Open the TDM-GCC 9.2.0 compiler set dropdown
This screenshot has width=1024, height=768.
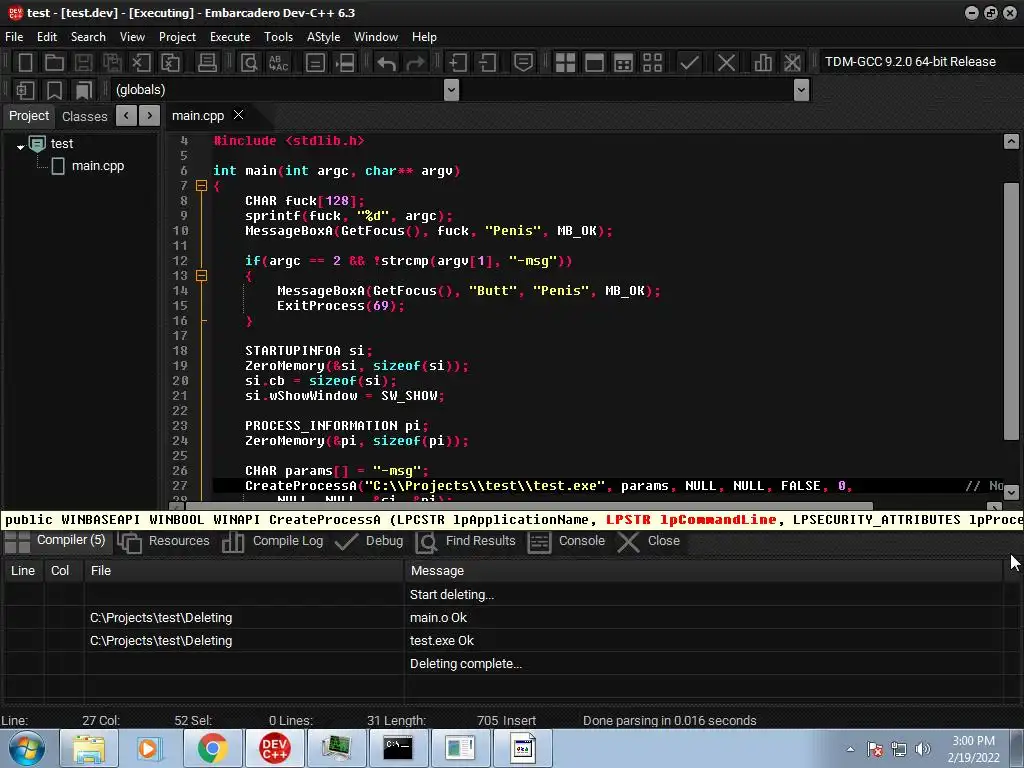pos(916,62)
